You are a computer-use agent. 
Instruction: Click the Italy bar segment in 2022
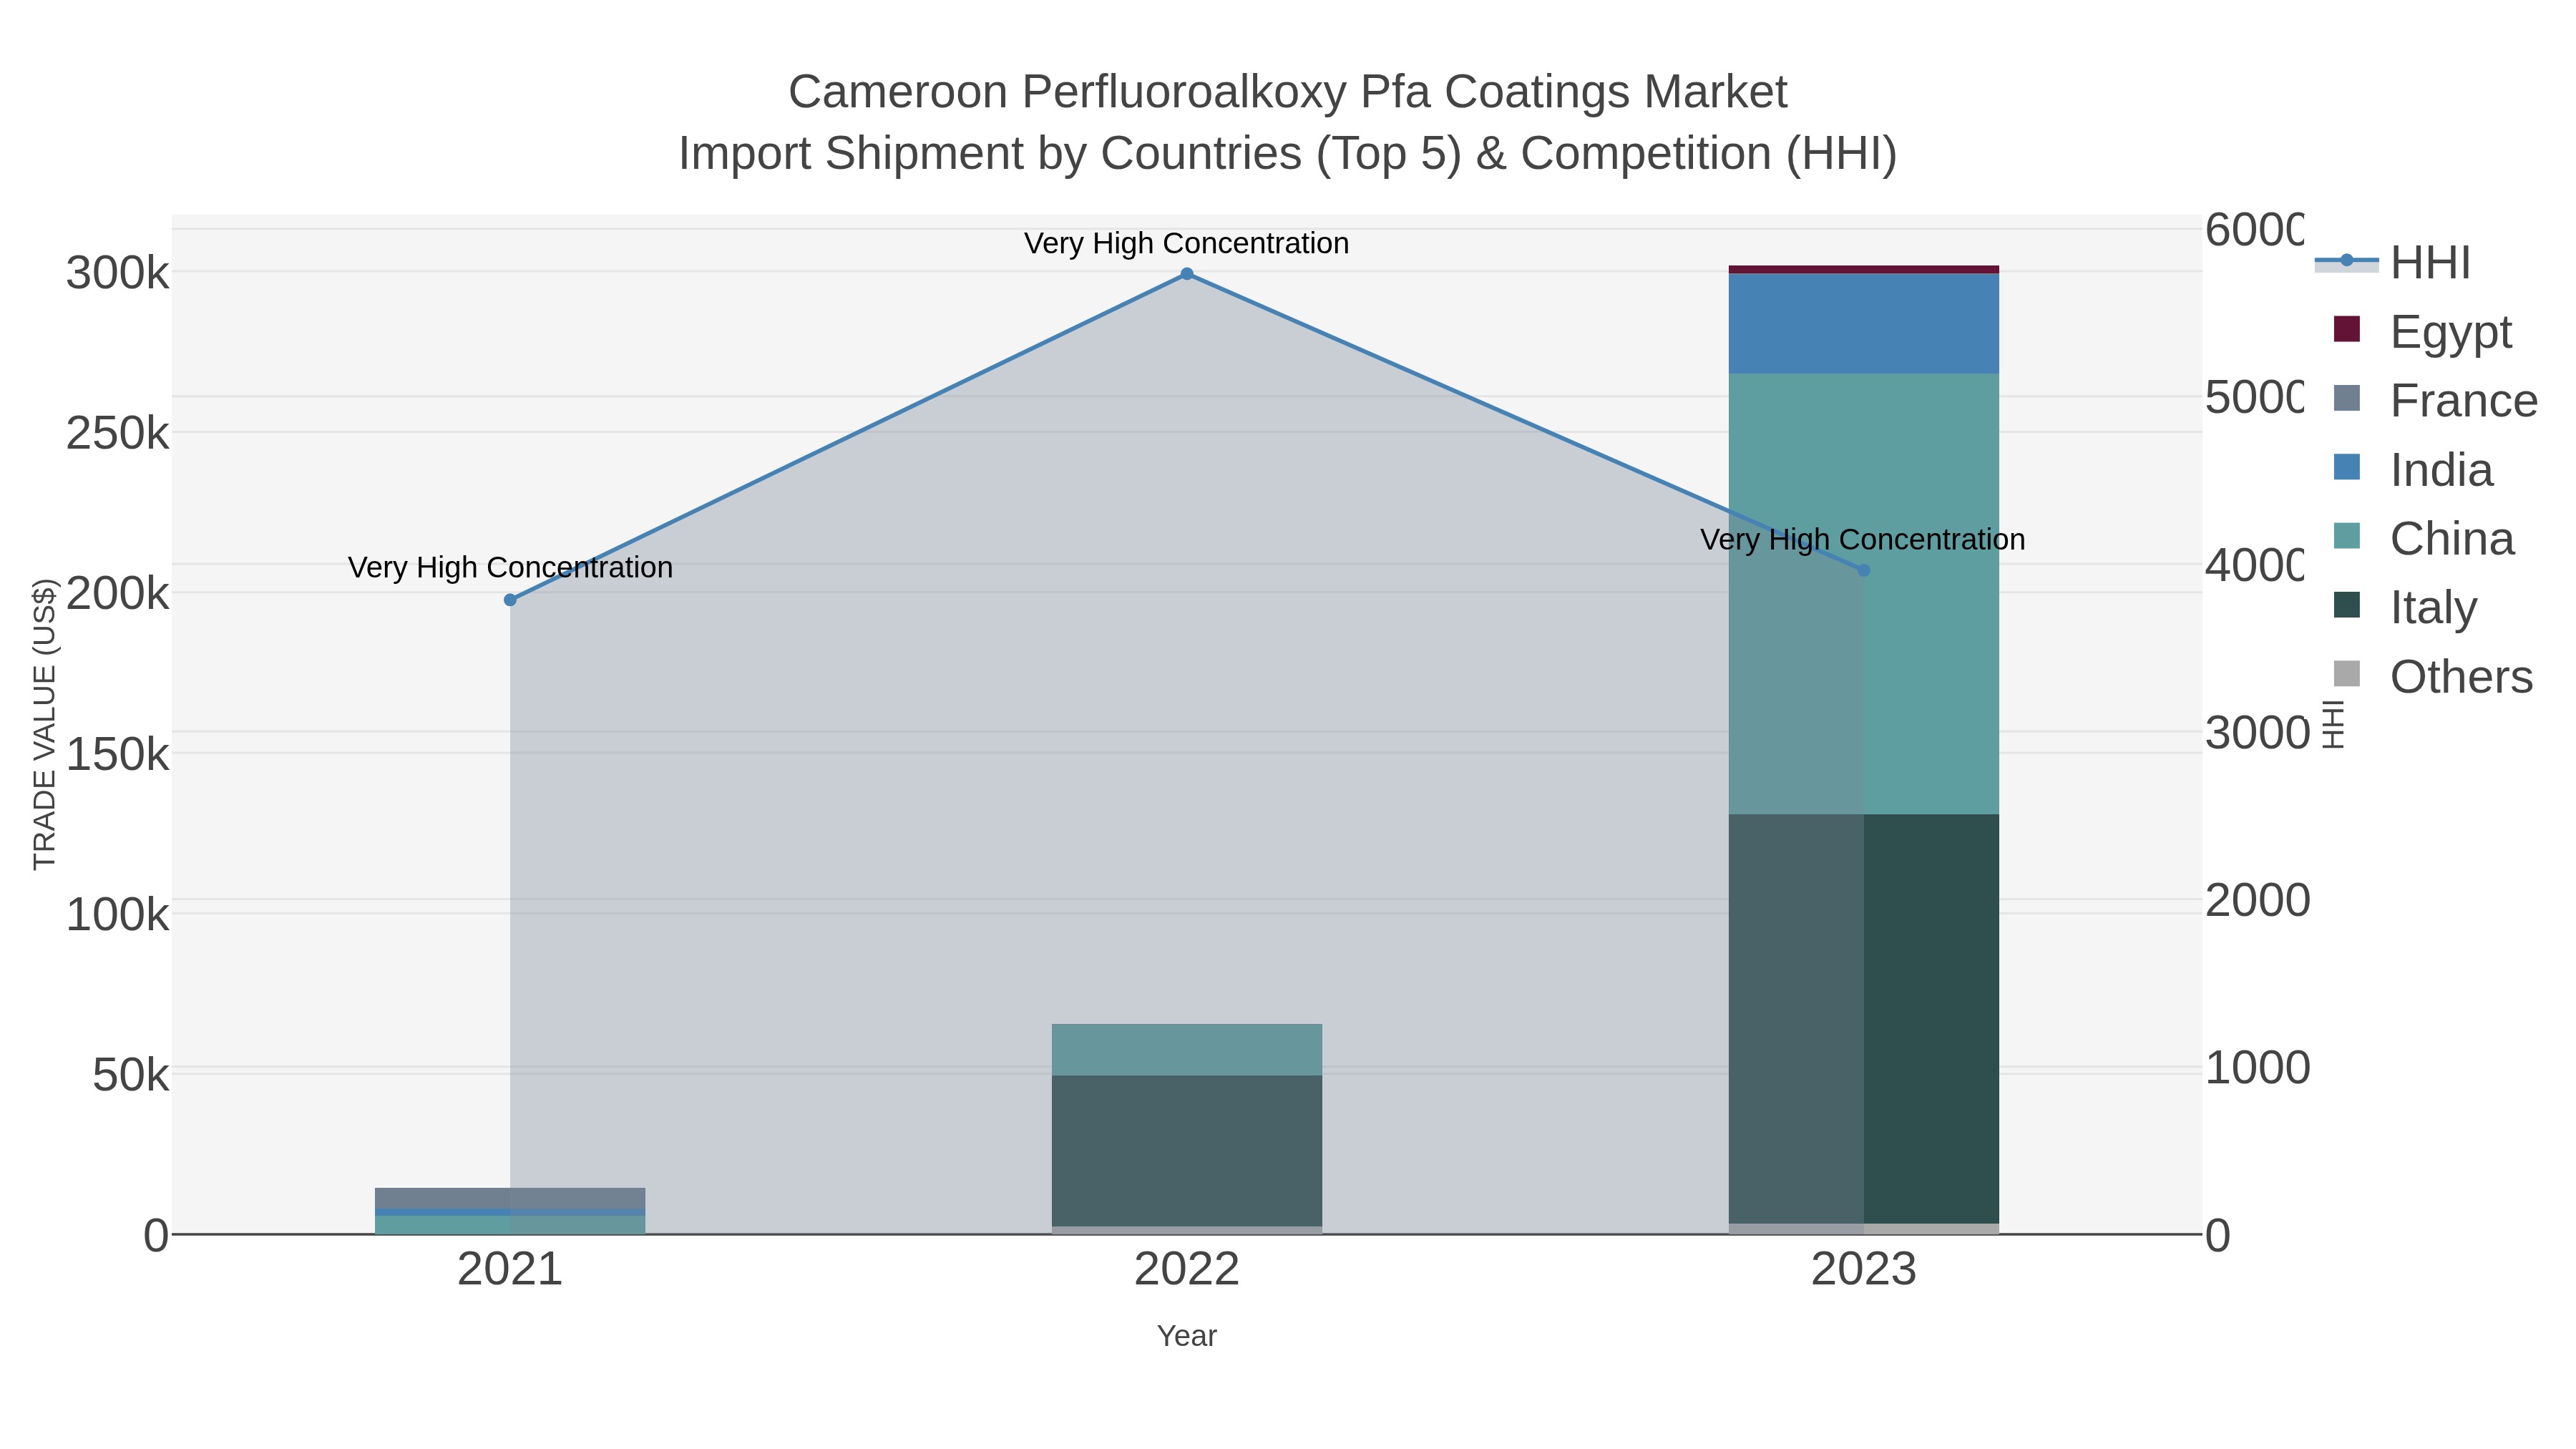[1187, 1151]
